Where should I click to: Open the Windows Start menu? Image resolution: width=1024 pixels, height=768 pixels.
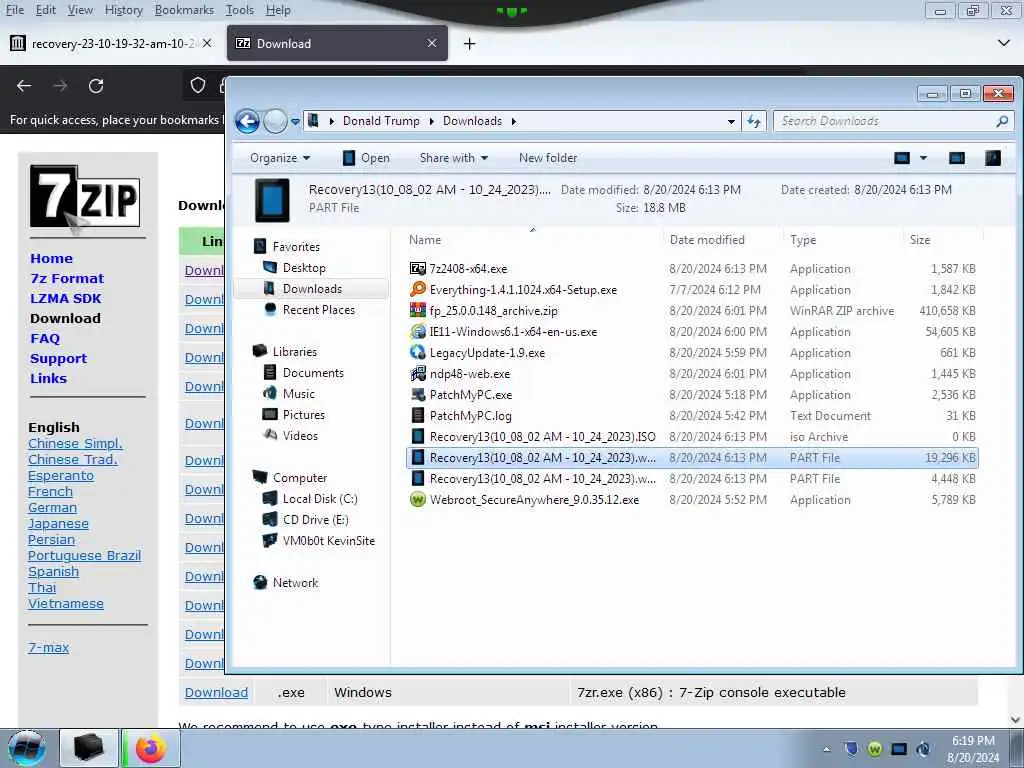pyautogui.click(x=27, y=748)
